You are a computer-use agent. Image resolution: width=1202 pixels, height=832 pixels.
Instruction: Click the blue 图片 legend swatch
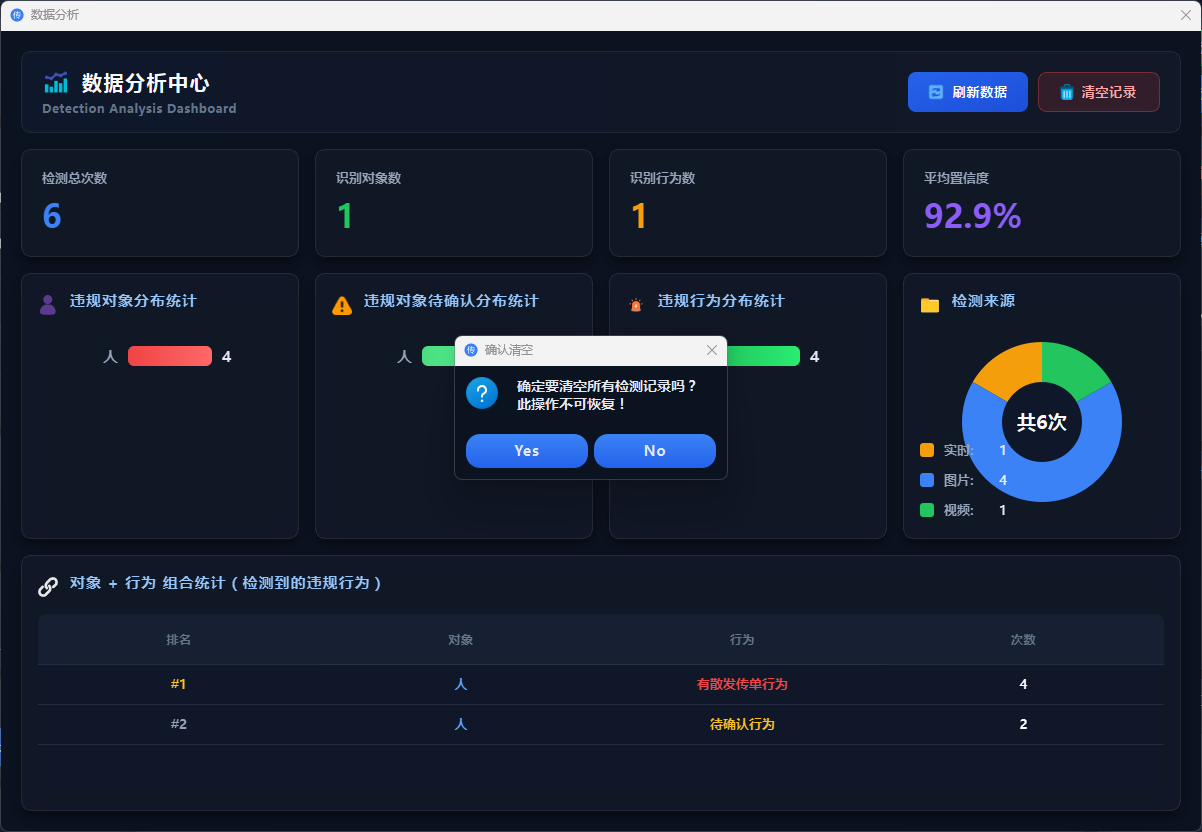tap(927, 480)
